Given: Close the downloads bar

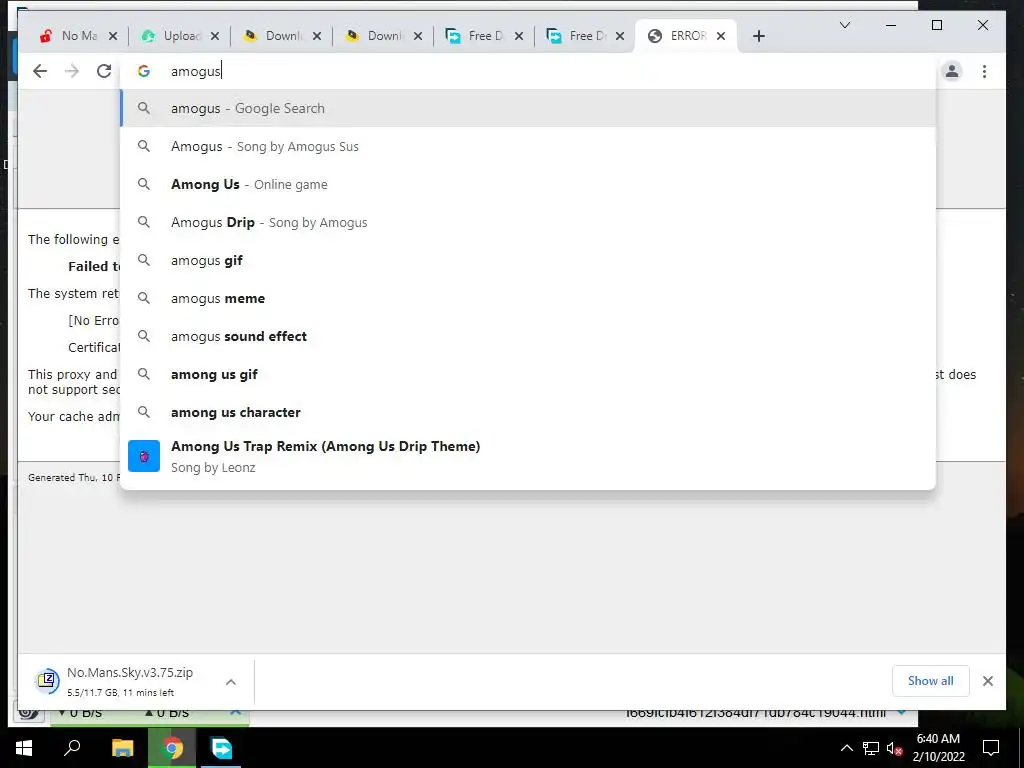Looking at the screenshot, I should click(x=987, y=680).
